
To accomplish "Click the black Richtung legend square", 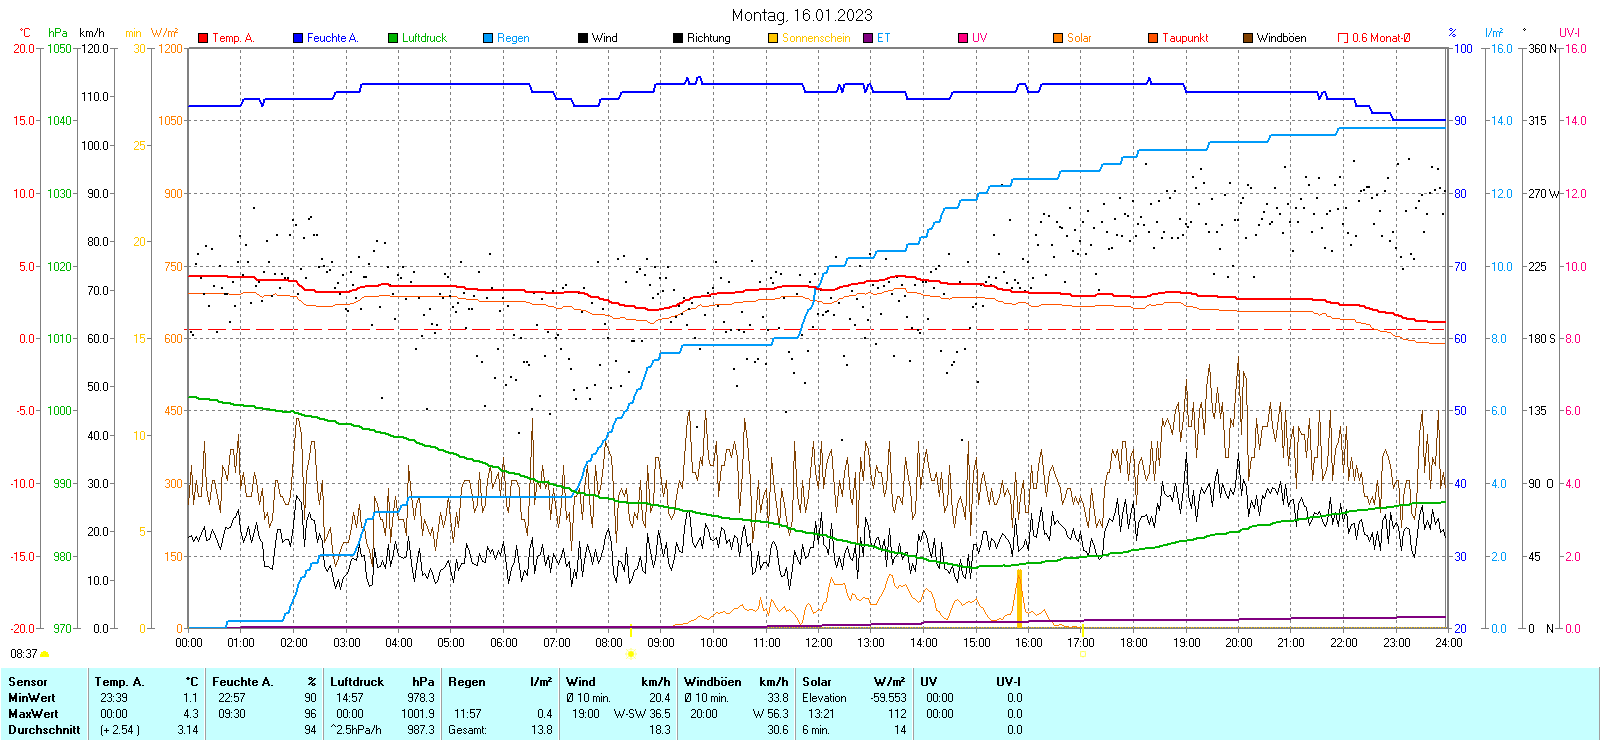I will (678, 38).
